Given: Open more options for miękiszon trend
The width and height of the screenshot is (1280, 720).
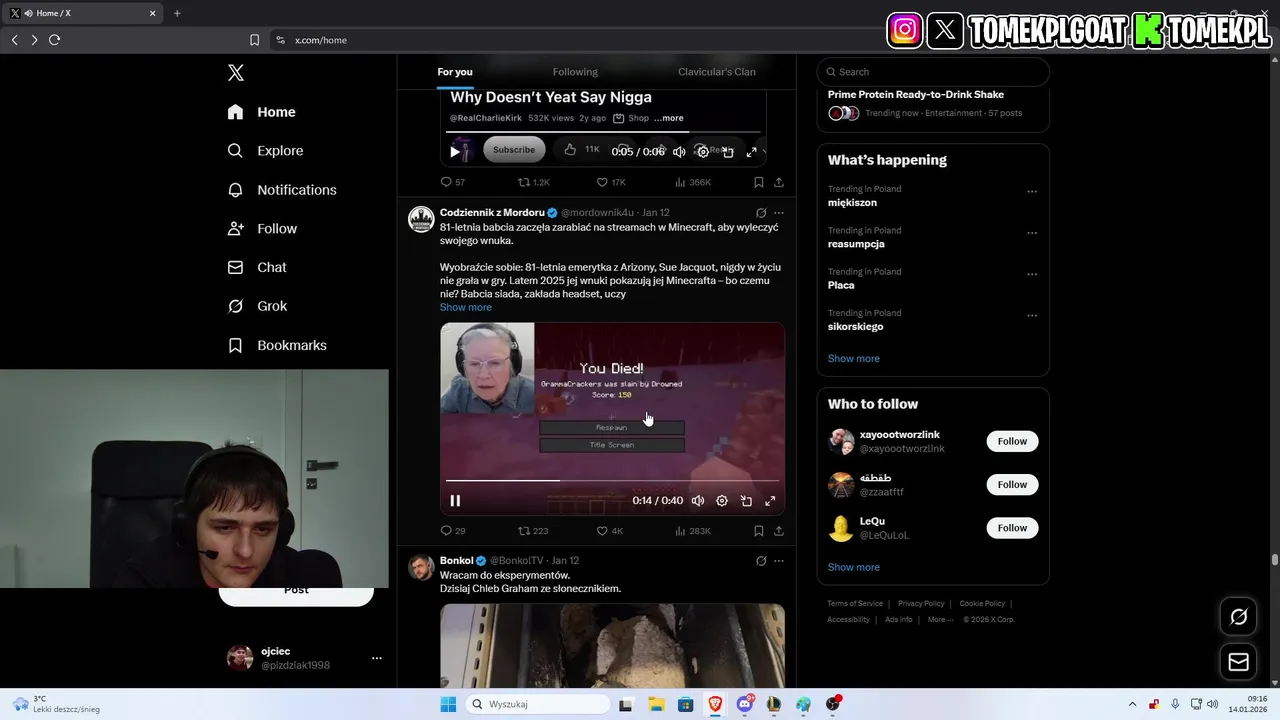Looking at the screenshot, I should coord(1032,192).
